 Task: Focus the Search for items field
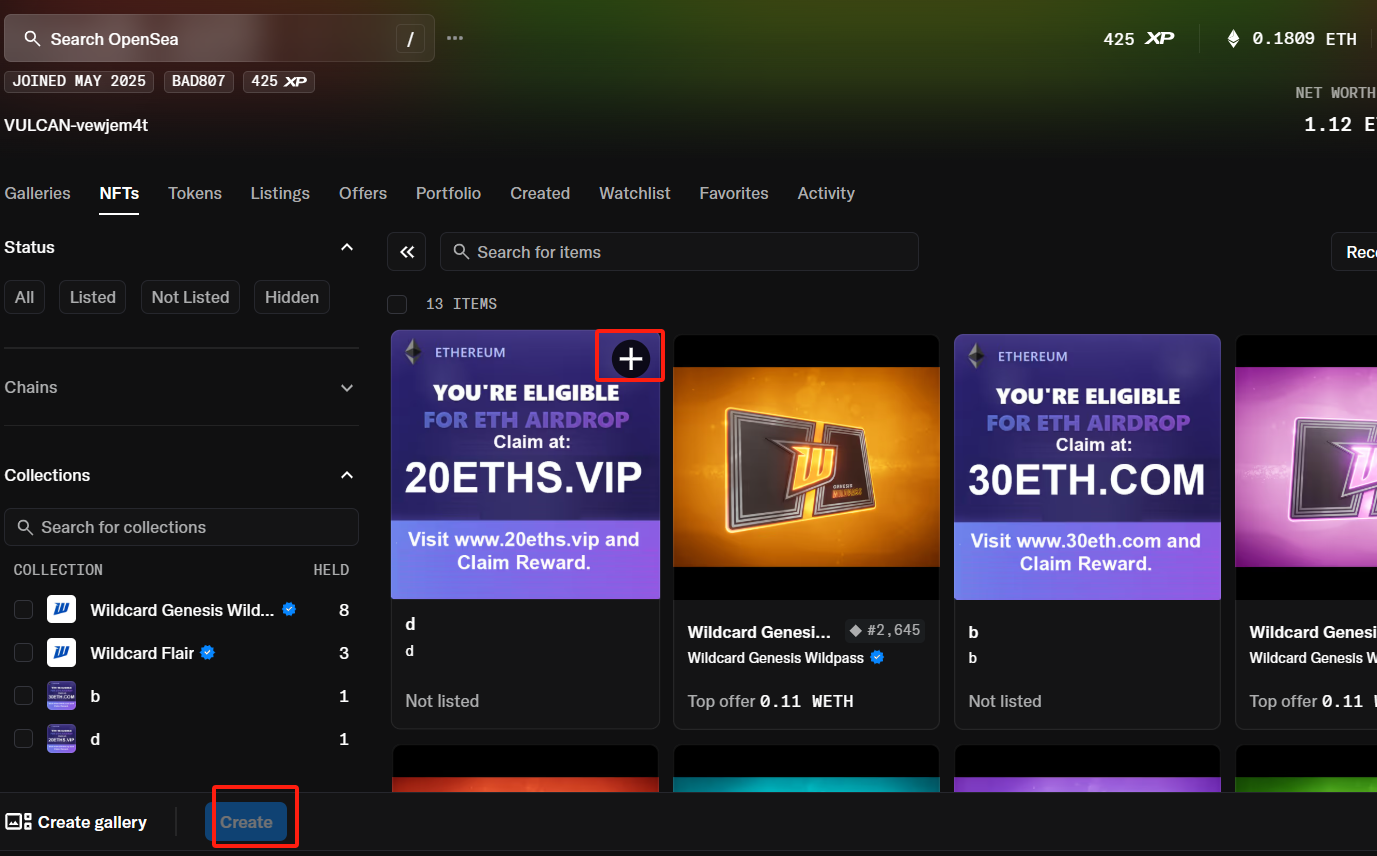click(679, 252)
